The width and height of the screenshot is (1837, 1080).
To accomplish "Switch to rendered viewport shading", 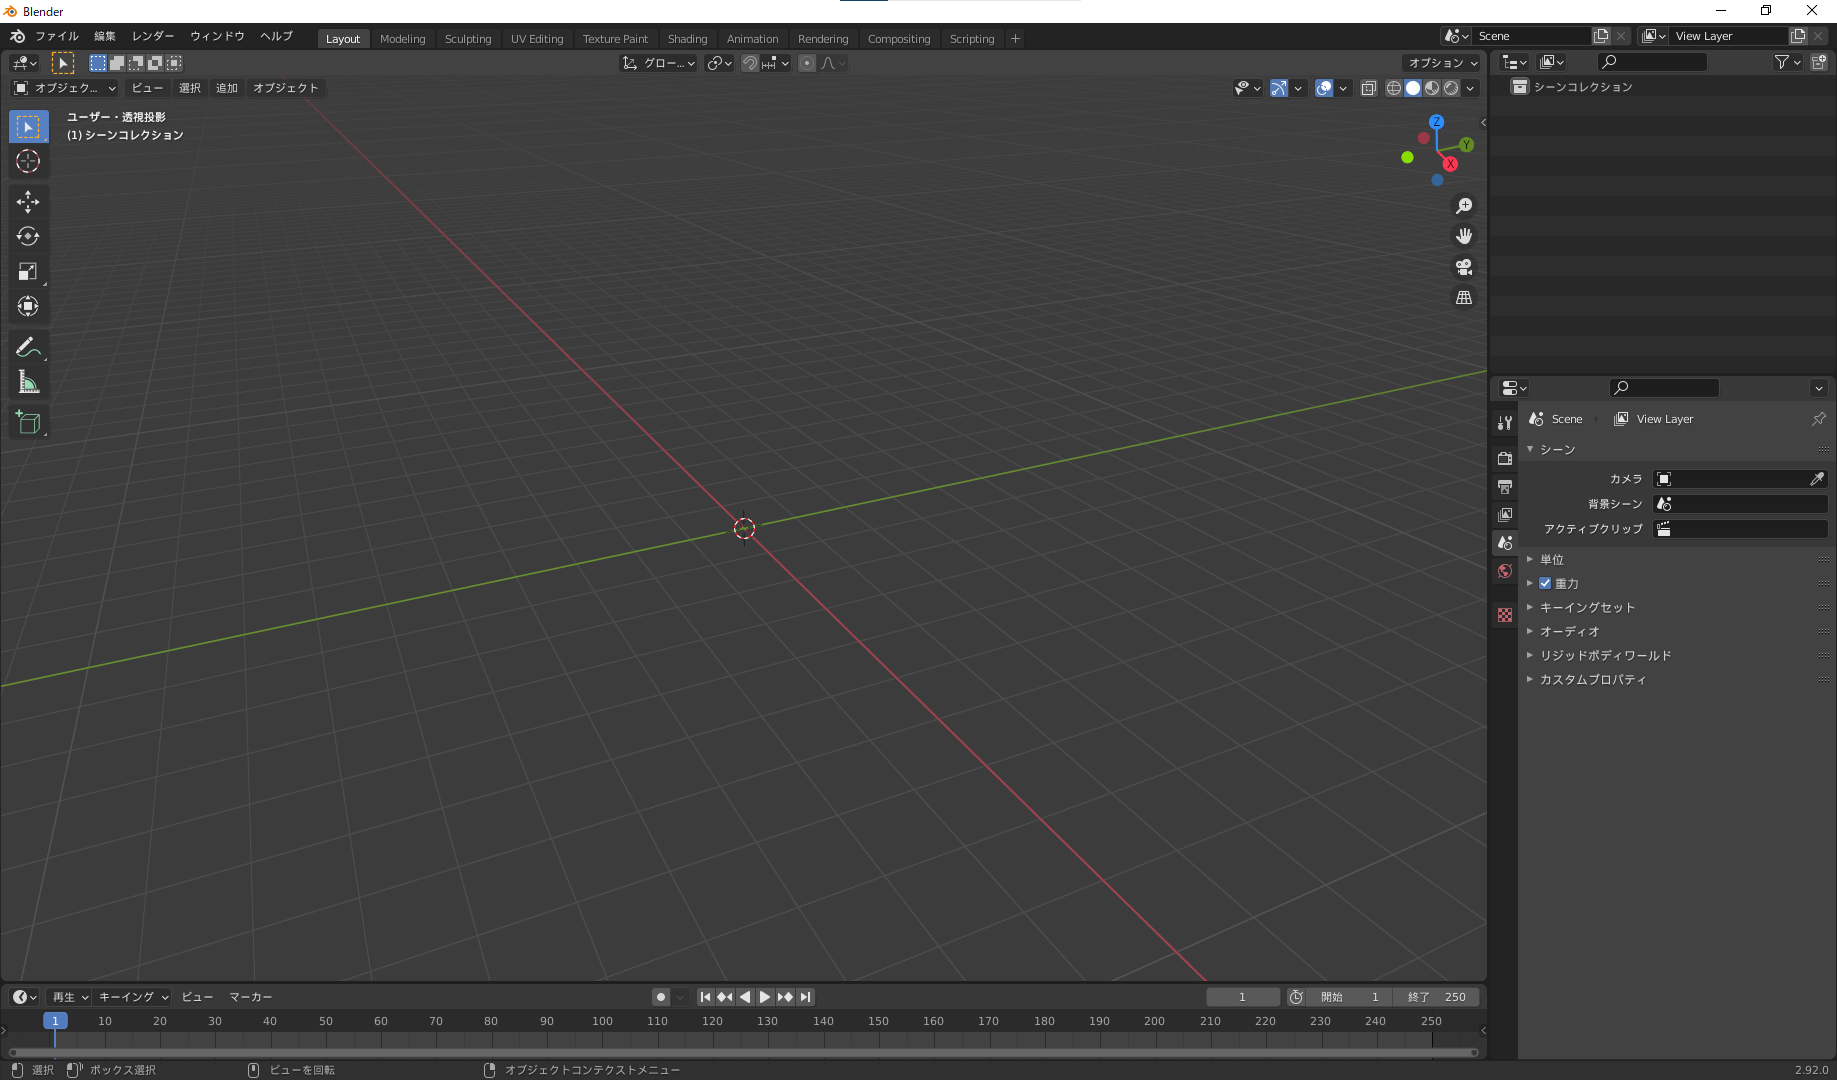I will coord(1451,88).
